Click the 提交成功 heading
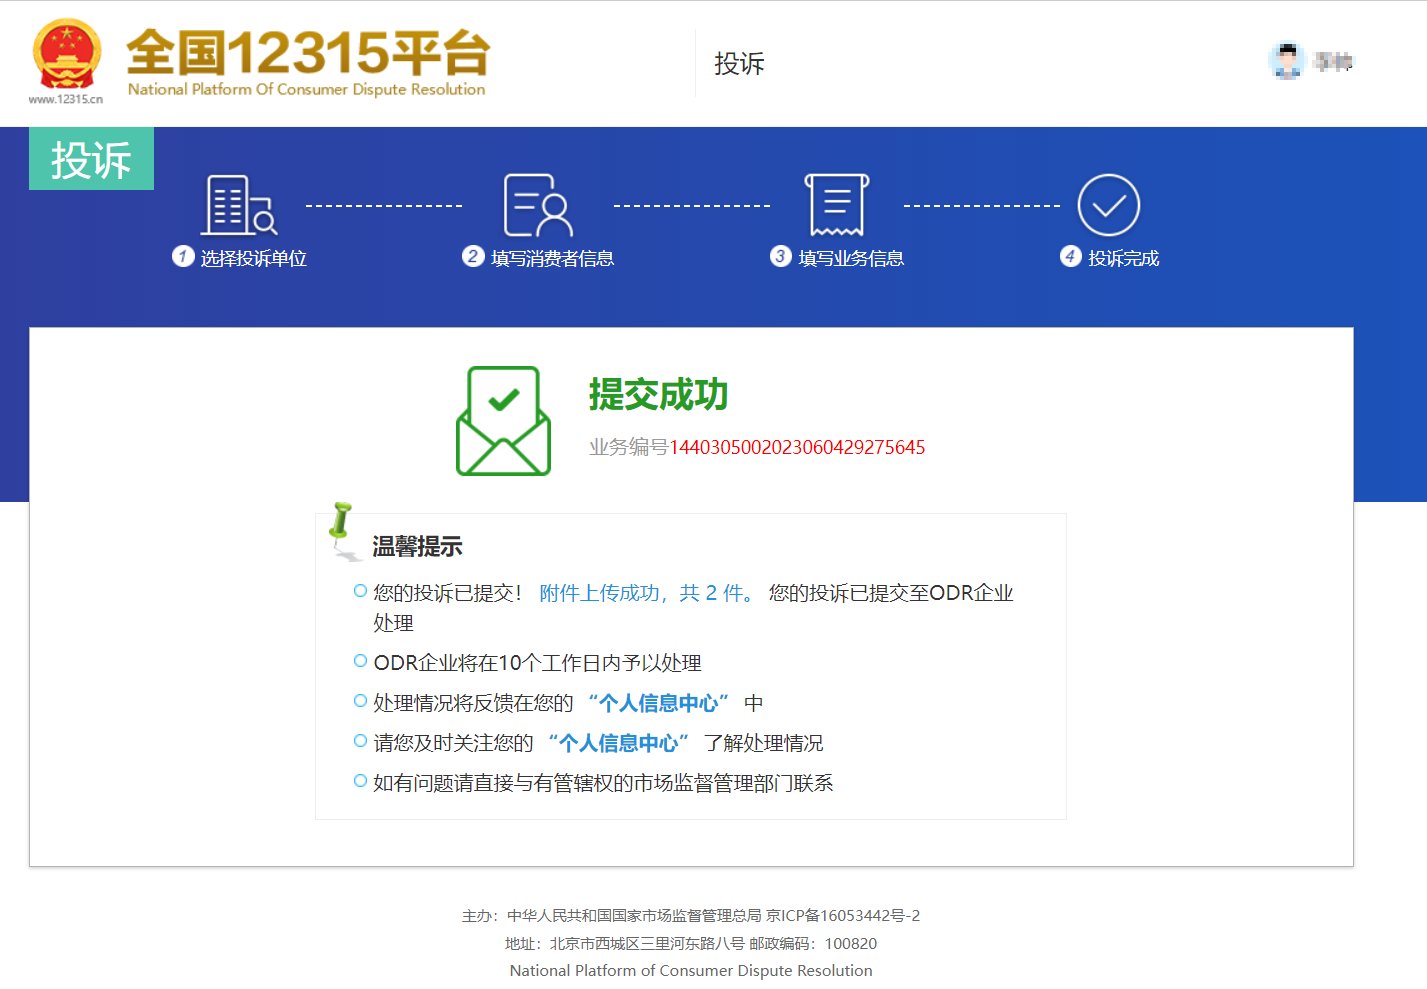The height and width of the screenshot is (989, 1427). (x=658, y=394)
